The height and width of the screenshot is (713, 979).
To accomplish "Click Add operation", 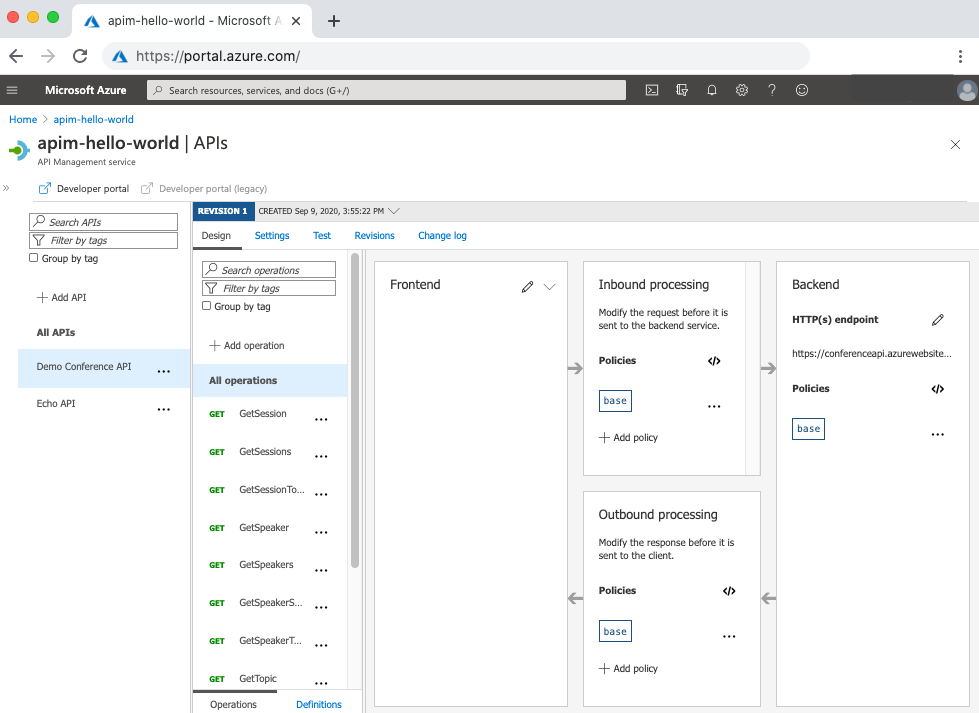I will click(247, 345).
